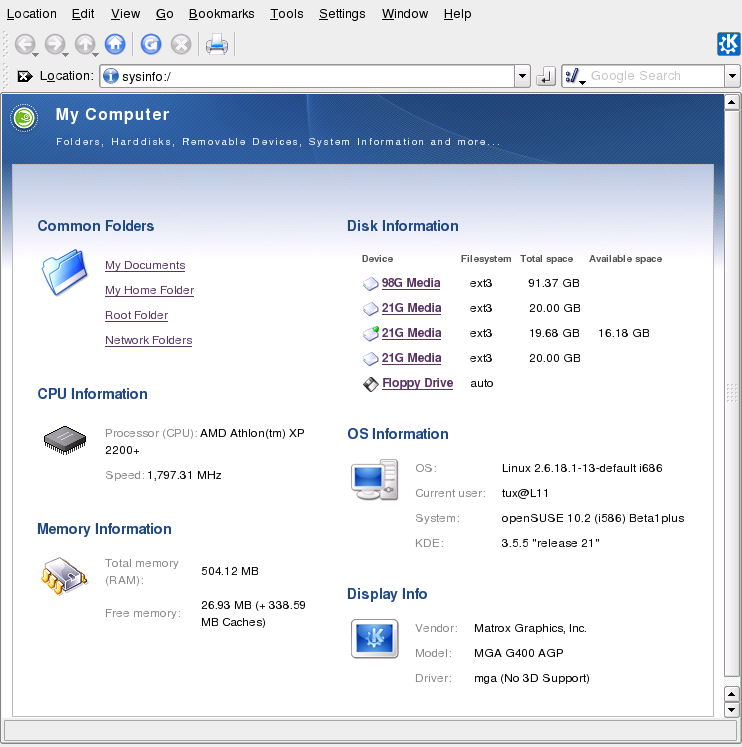Click the 1,797.31 MHz speed value

tap(184, 475)
